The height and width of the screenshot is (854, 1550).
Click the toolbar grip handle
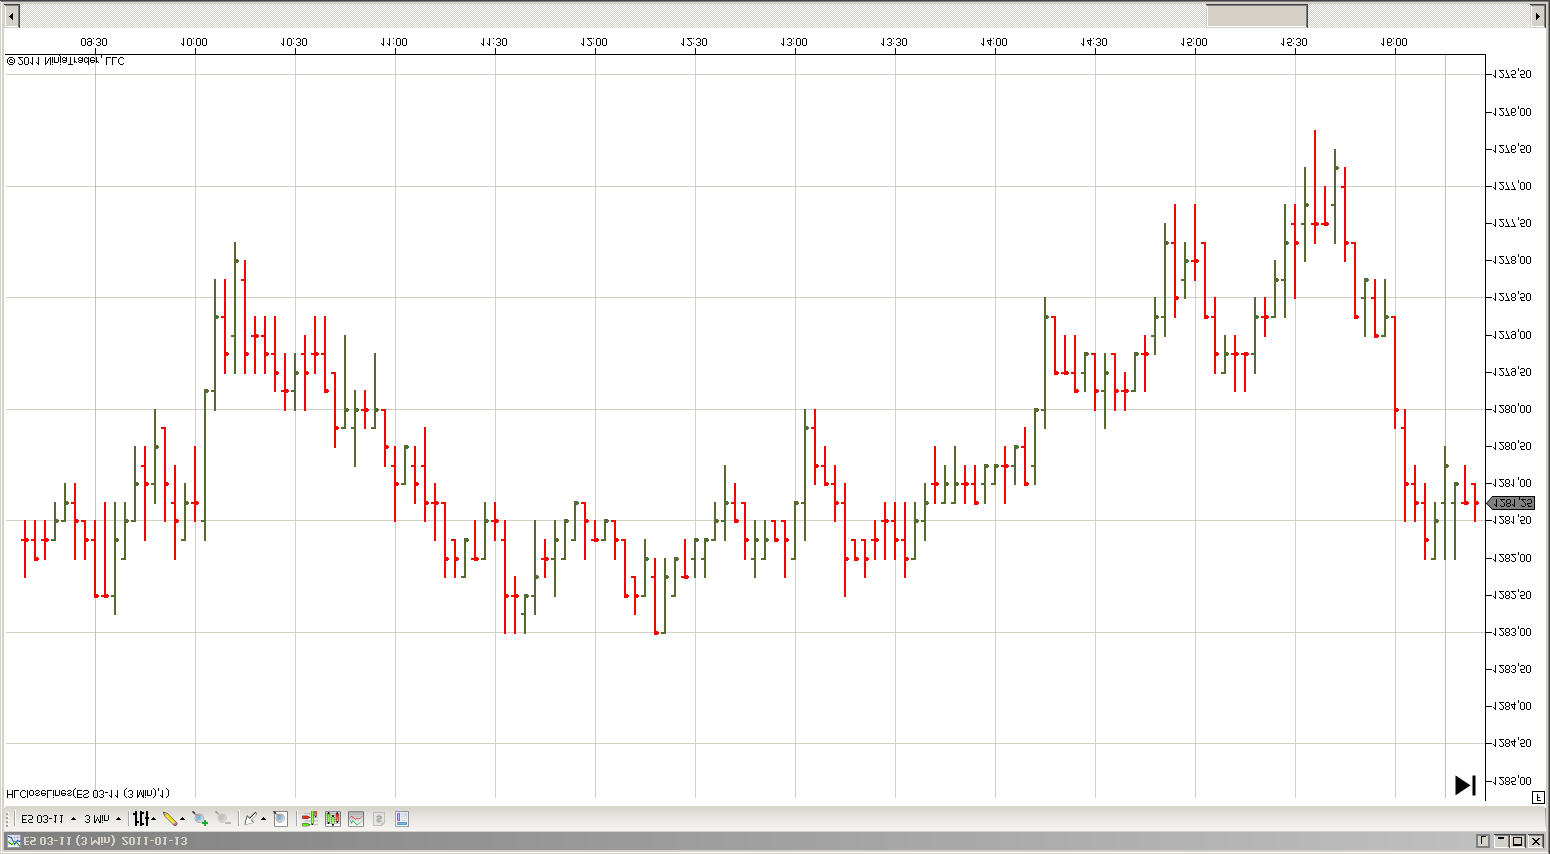tap(9, 819)
